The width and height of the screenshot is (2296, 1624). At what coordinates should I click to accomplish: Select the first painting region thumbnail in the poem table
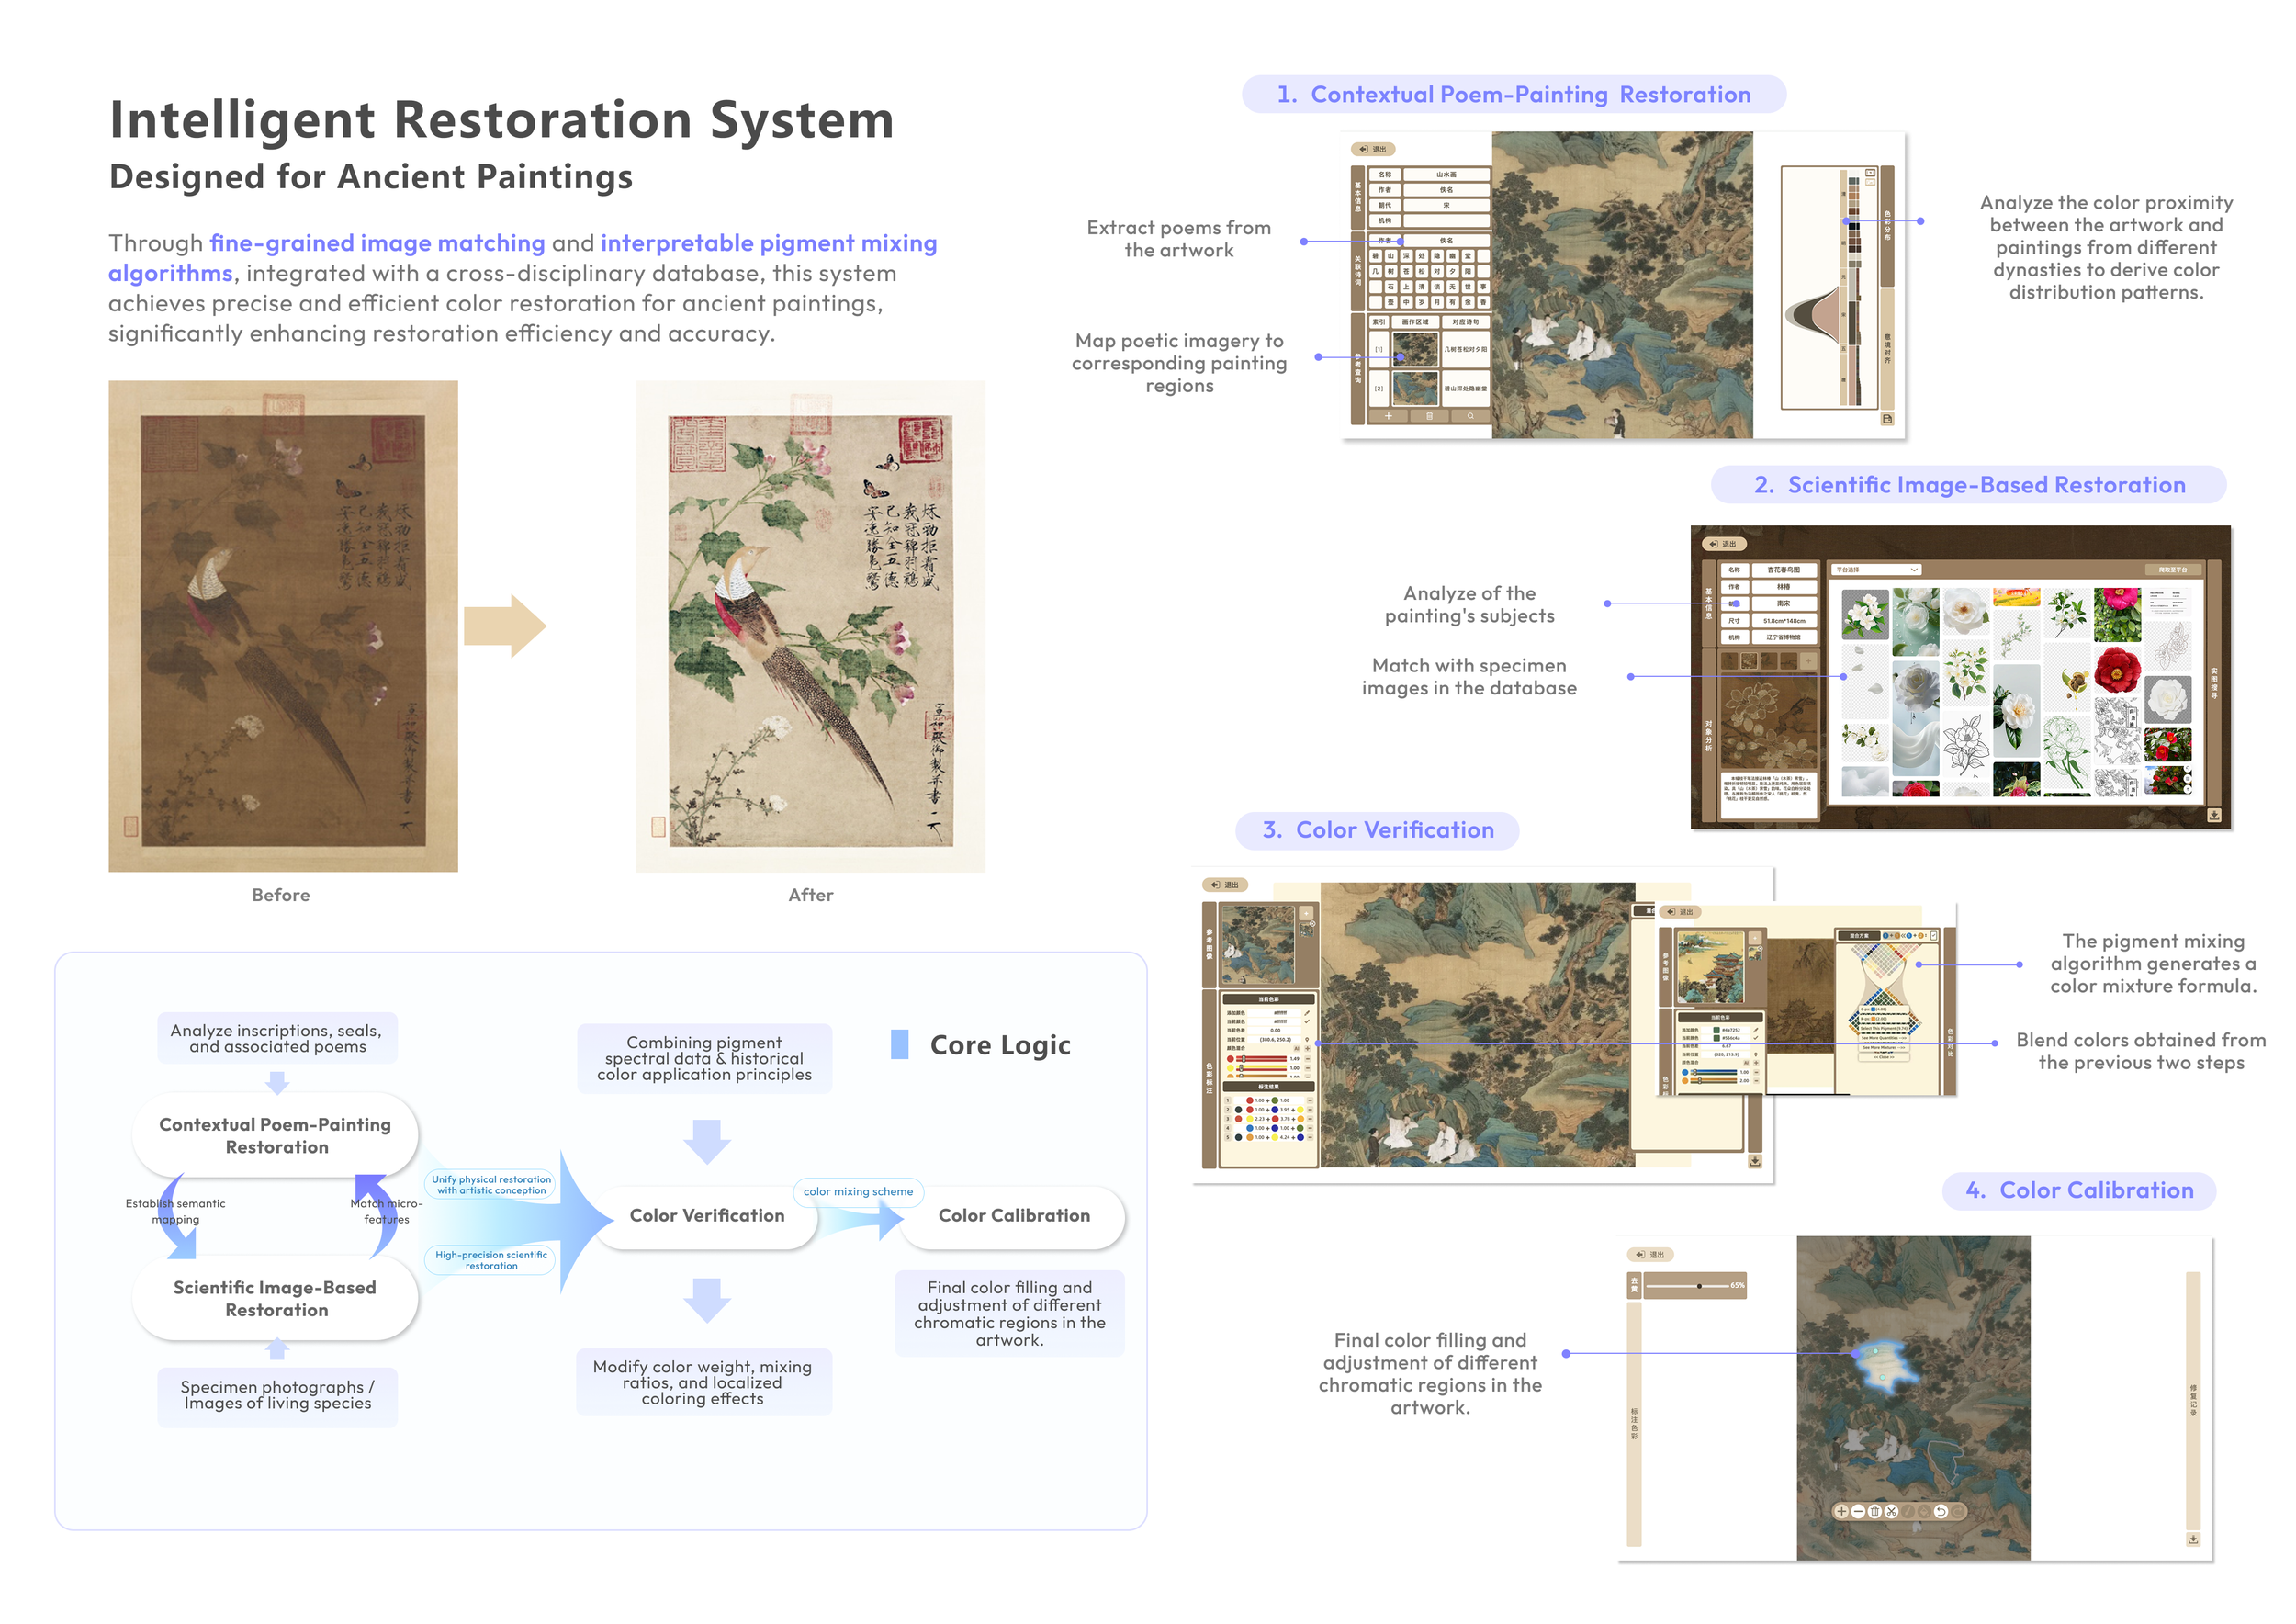click(1415, 350)
